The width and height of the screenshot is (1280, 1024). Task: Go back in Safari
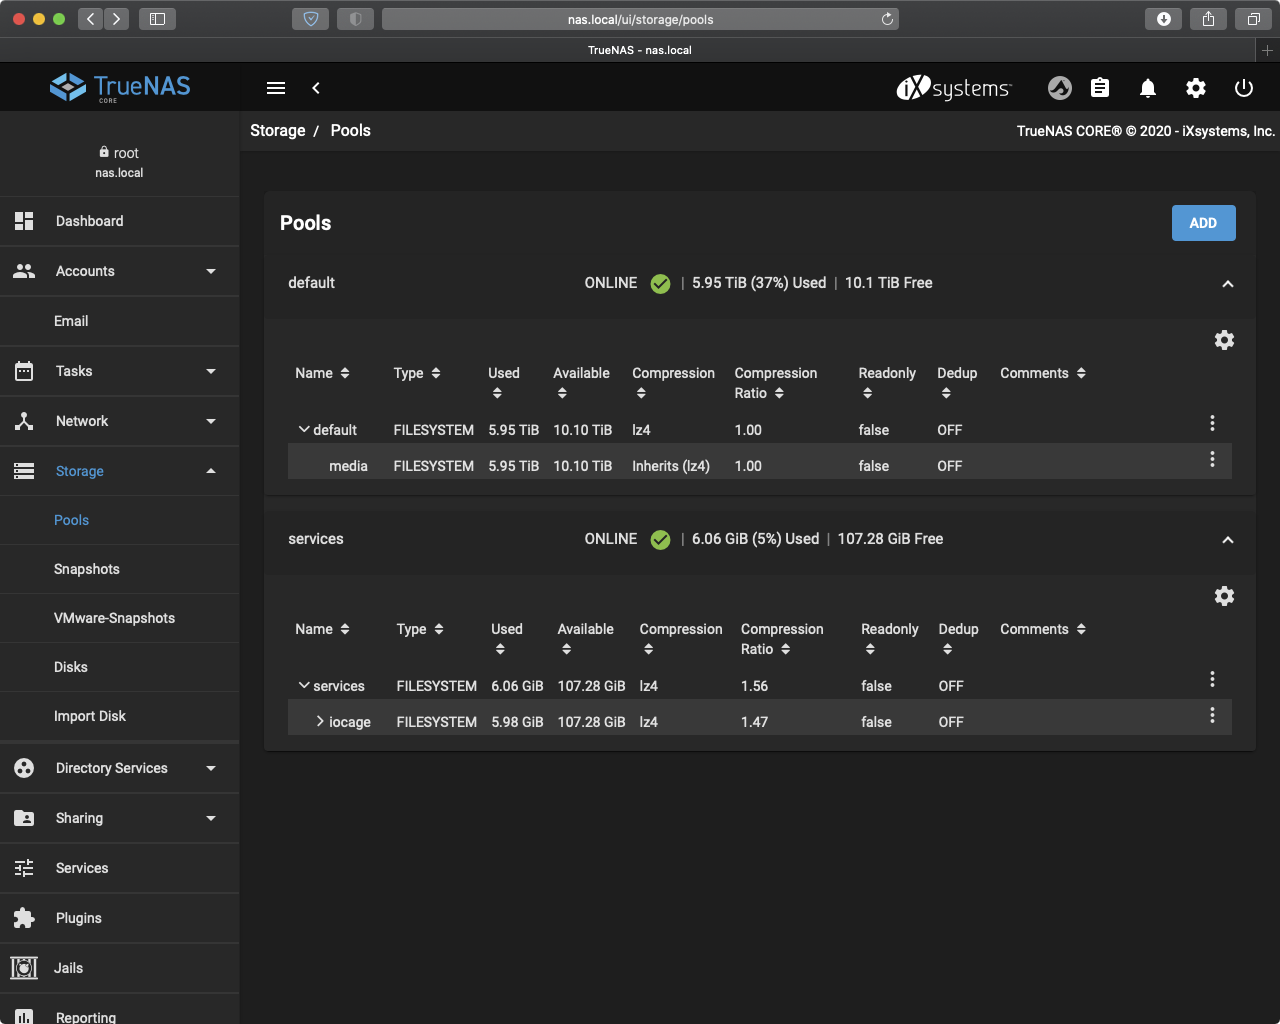pos(91,19)
